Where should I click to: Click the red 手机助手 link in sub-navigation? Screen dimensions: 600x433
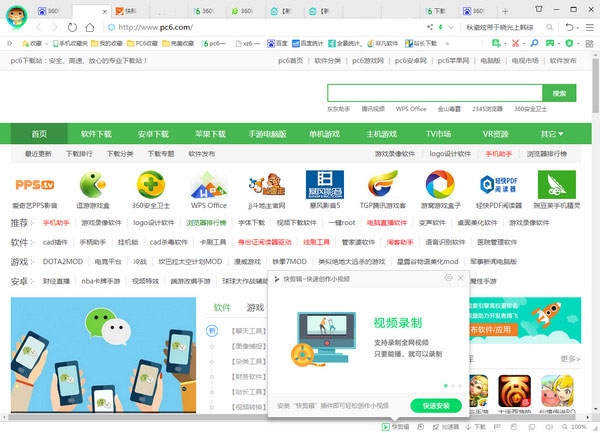[499, 154]
